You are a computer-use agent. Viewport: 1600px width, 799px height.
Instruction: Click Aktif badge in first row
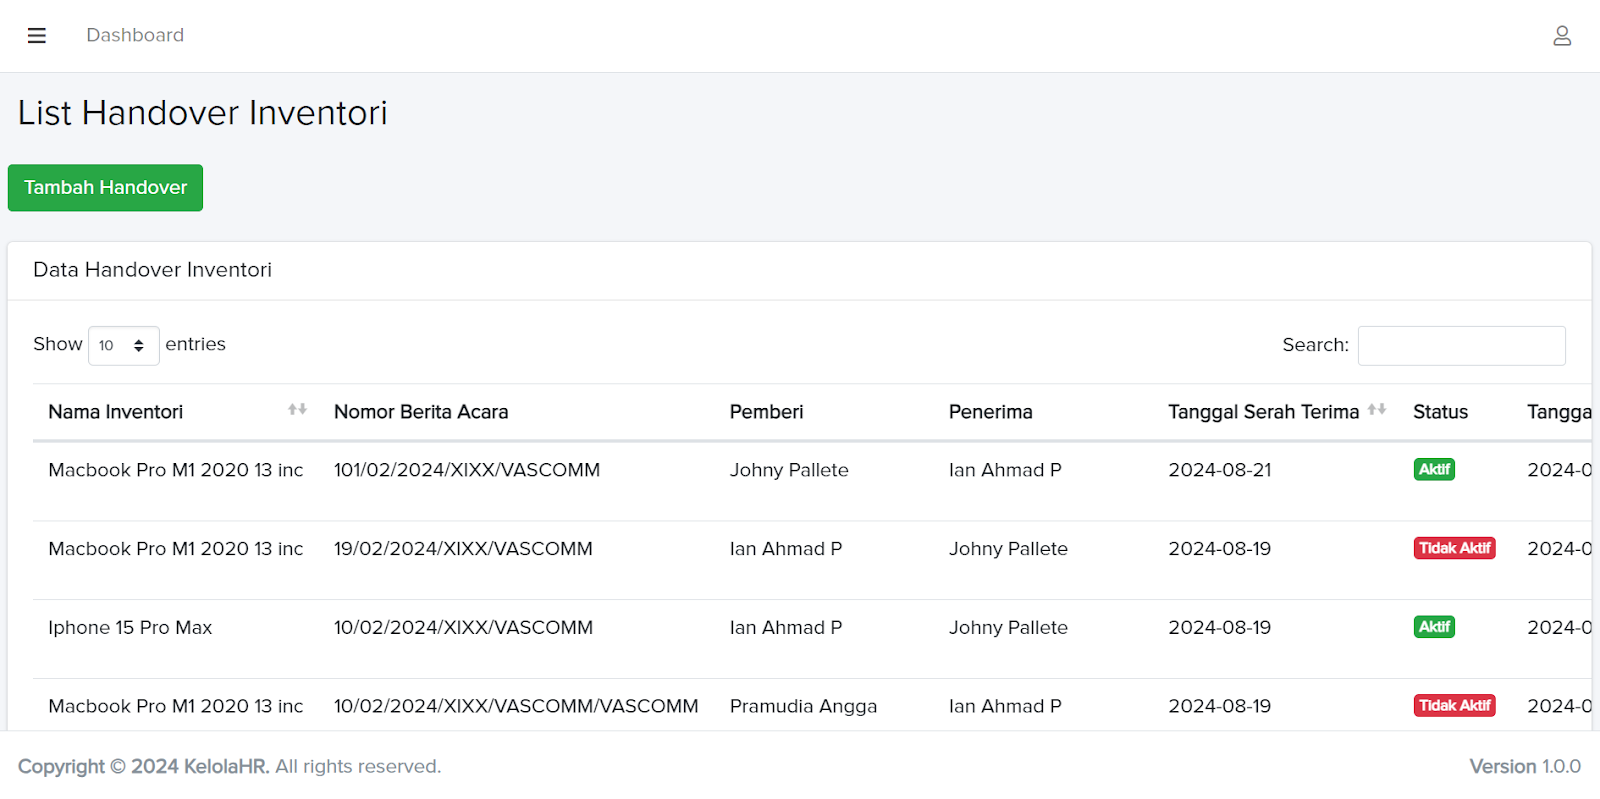click(1433, 470)
